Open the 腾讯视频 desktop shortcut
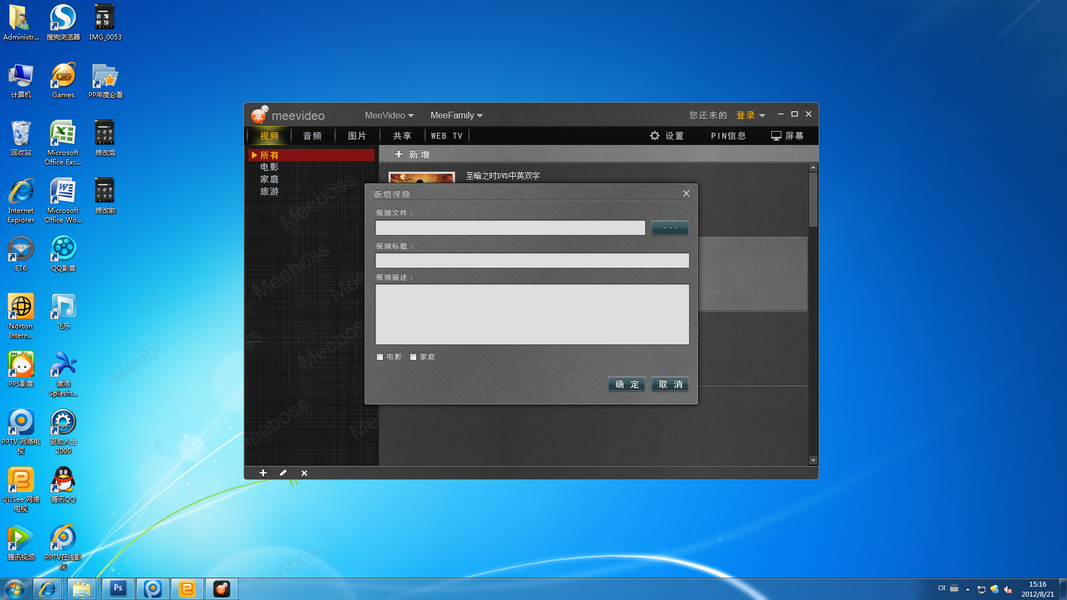This screenshot has width=1067, height=600. tap(20, 543)
